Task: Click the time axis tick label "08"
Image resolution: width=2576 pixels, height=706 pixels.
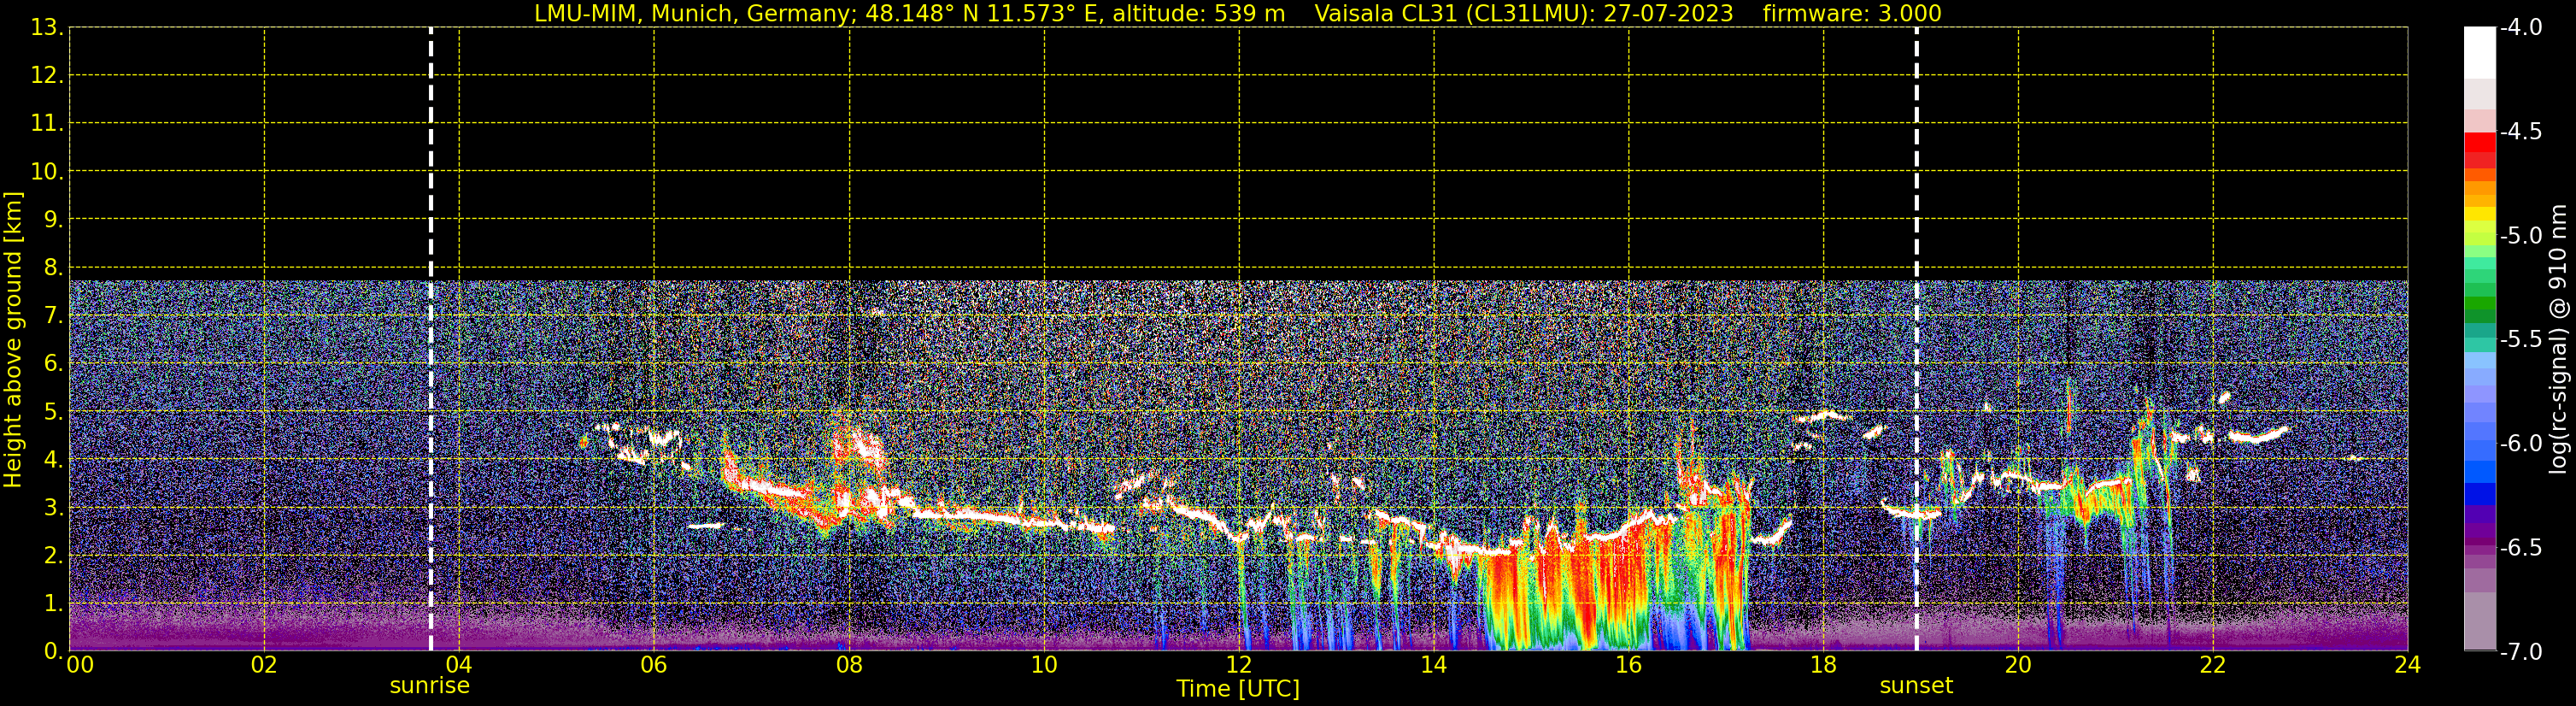Action: coord(849,665)
